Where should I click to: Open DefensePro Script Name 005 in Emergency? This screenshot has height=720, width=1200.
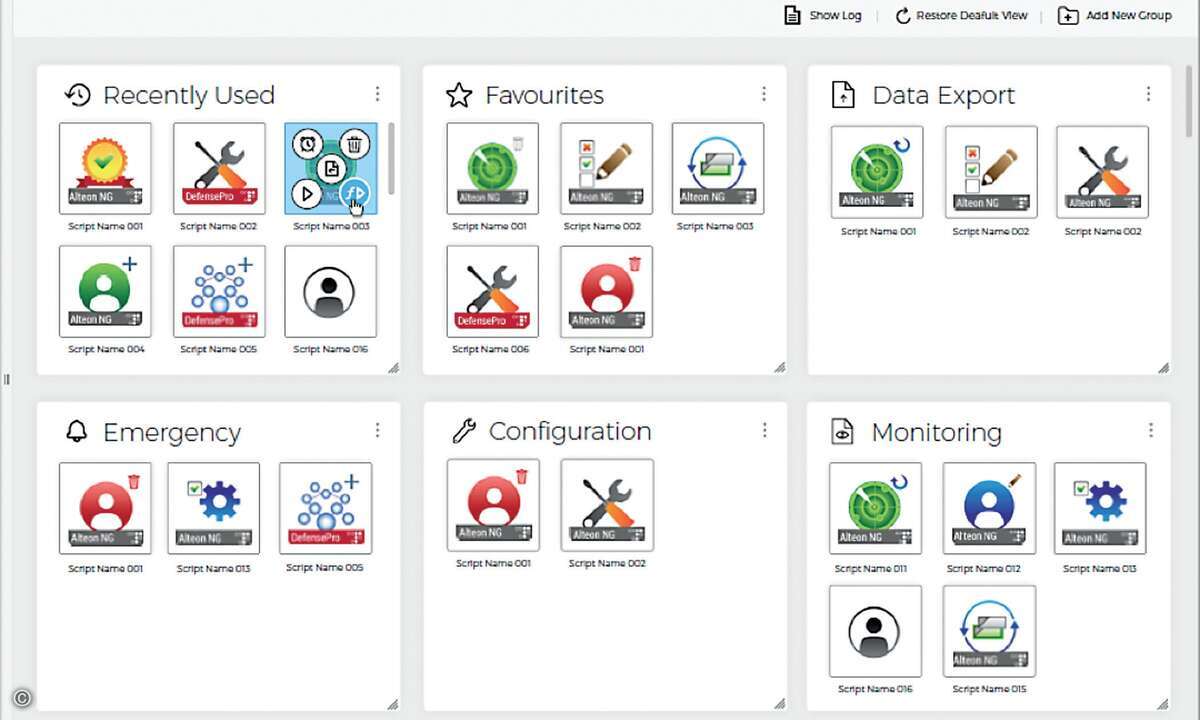[x=325, y=508]
